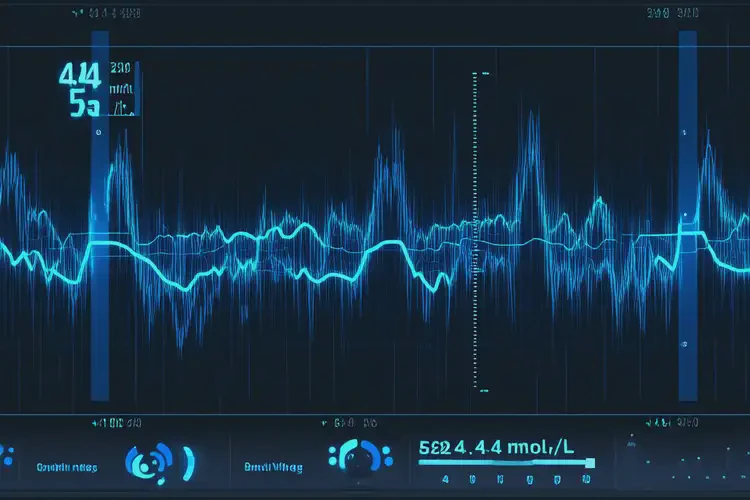Image resolution: width=750 pixels, height=500 pixels.
Task: Select the right vertical blue range marker
Action: 687,300
